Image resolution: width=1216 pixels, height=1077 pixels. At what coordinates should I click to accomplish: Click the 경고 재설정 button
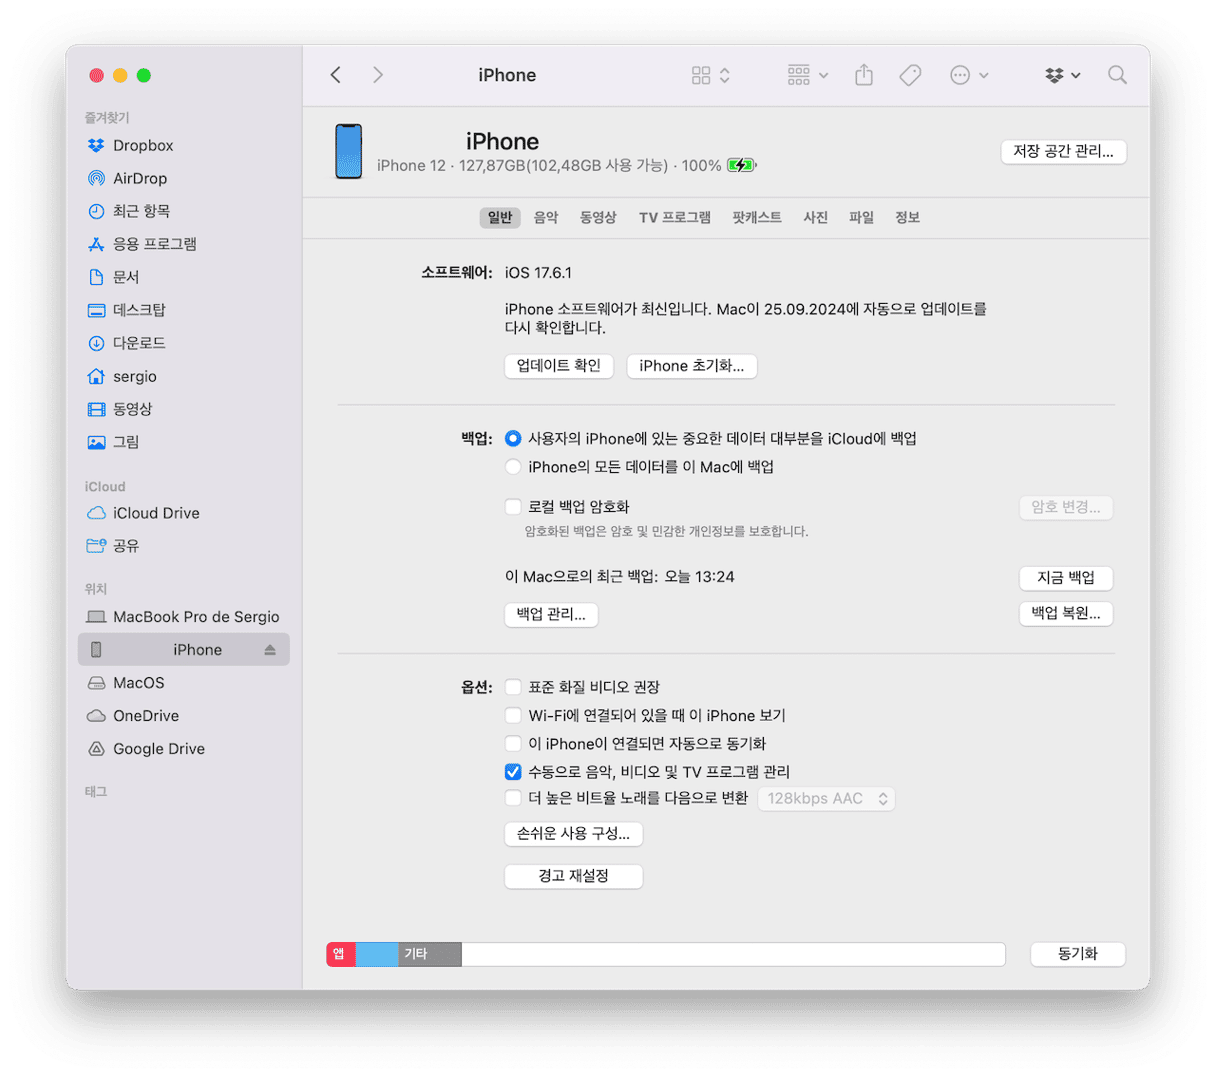(x=574, y=876)
